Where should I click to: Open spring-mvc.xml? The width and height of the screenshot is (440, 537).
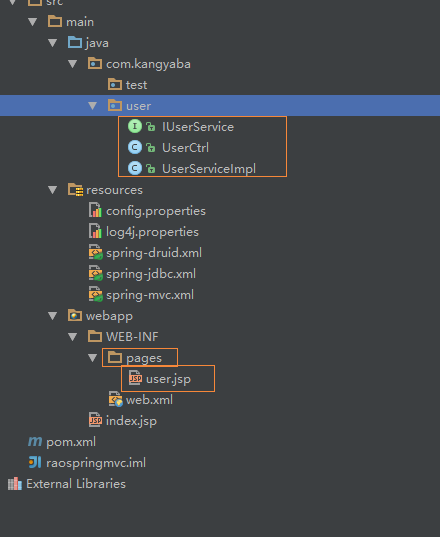click(x=150, y=295)
